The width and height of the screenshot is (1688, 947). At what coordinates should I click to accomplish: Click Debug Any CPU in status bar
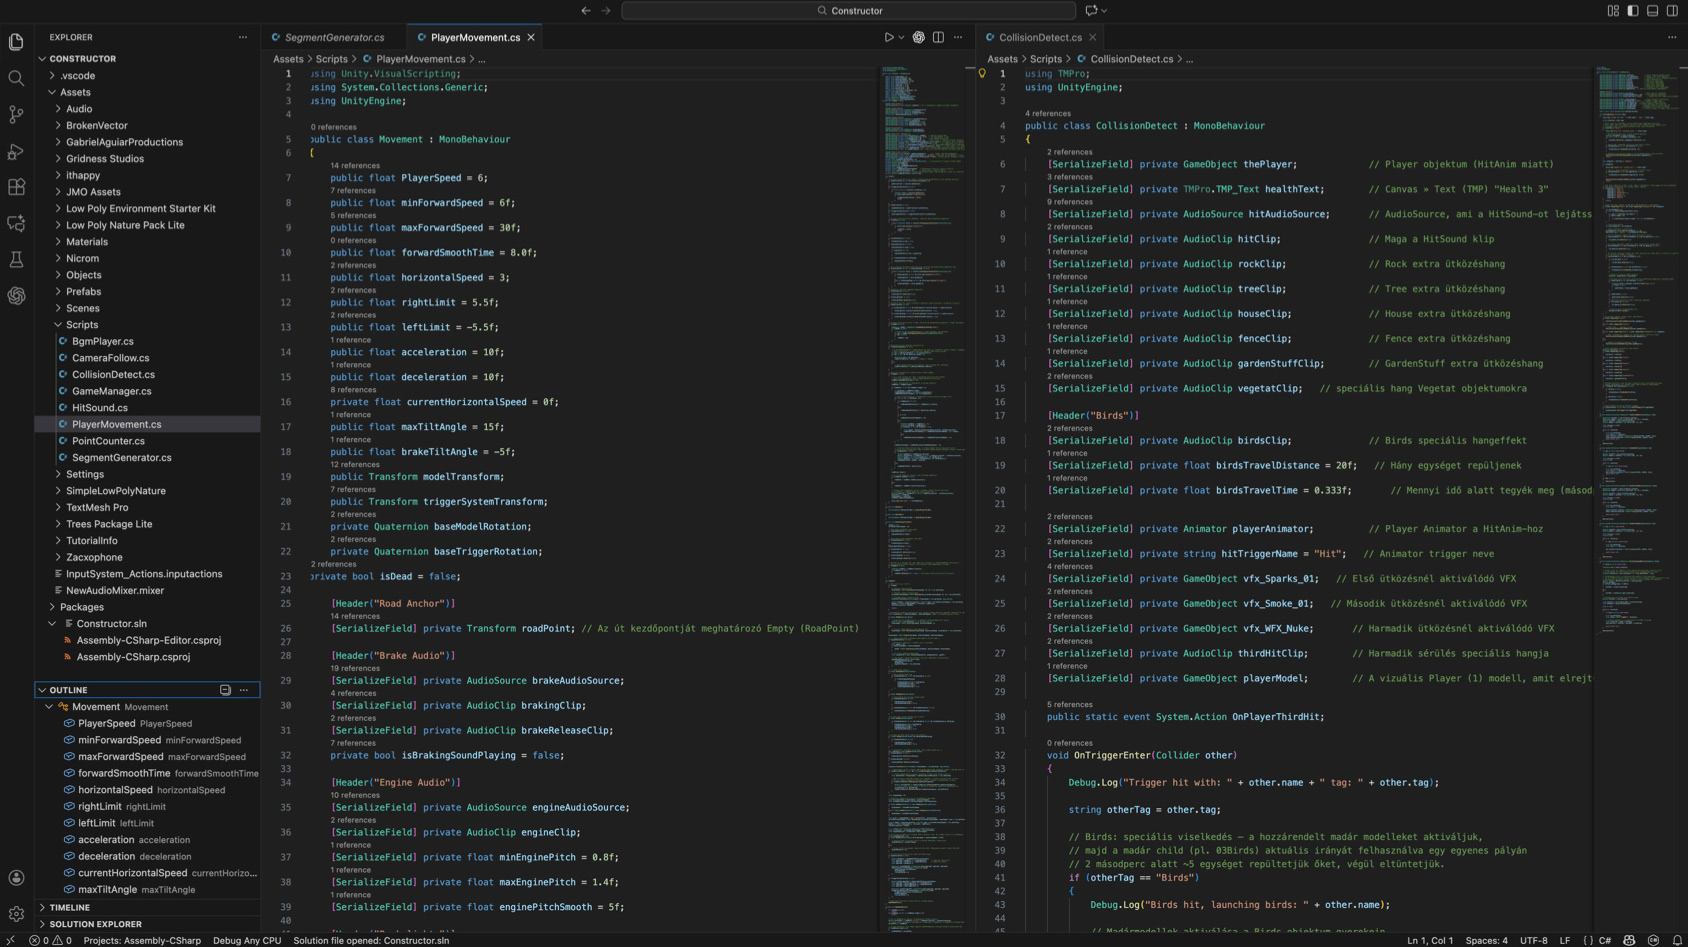click(x=247, y=940)
